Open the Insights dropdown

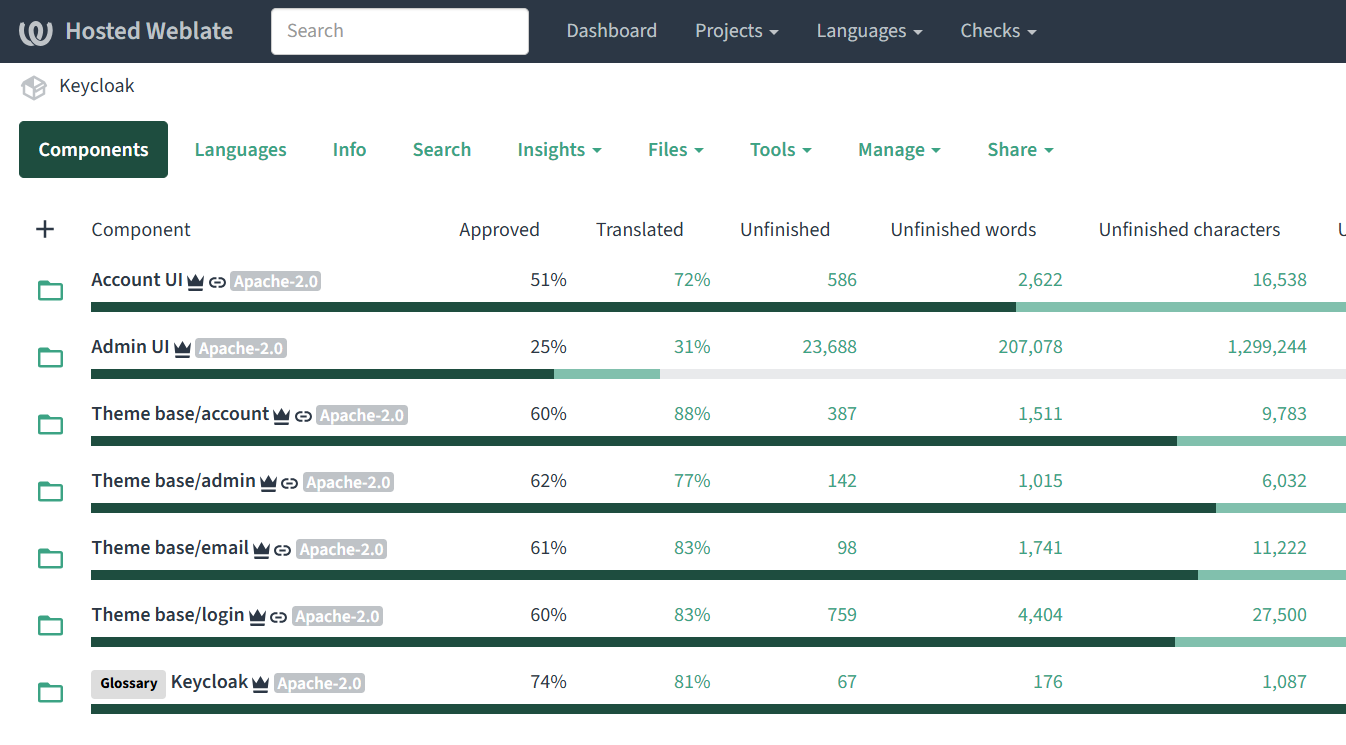click(559, 149)
